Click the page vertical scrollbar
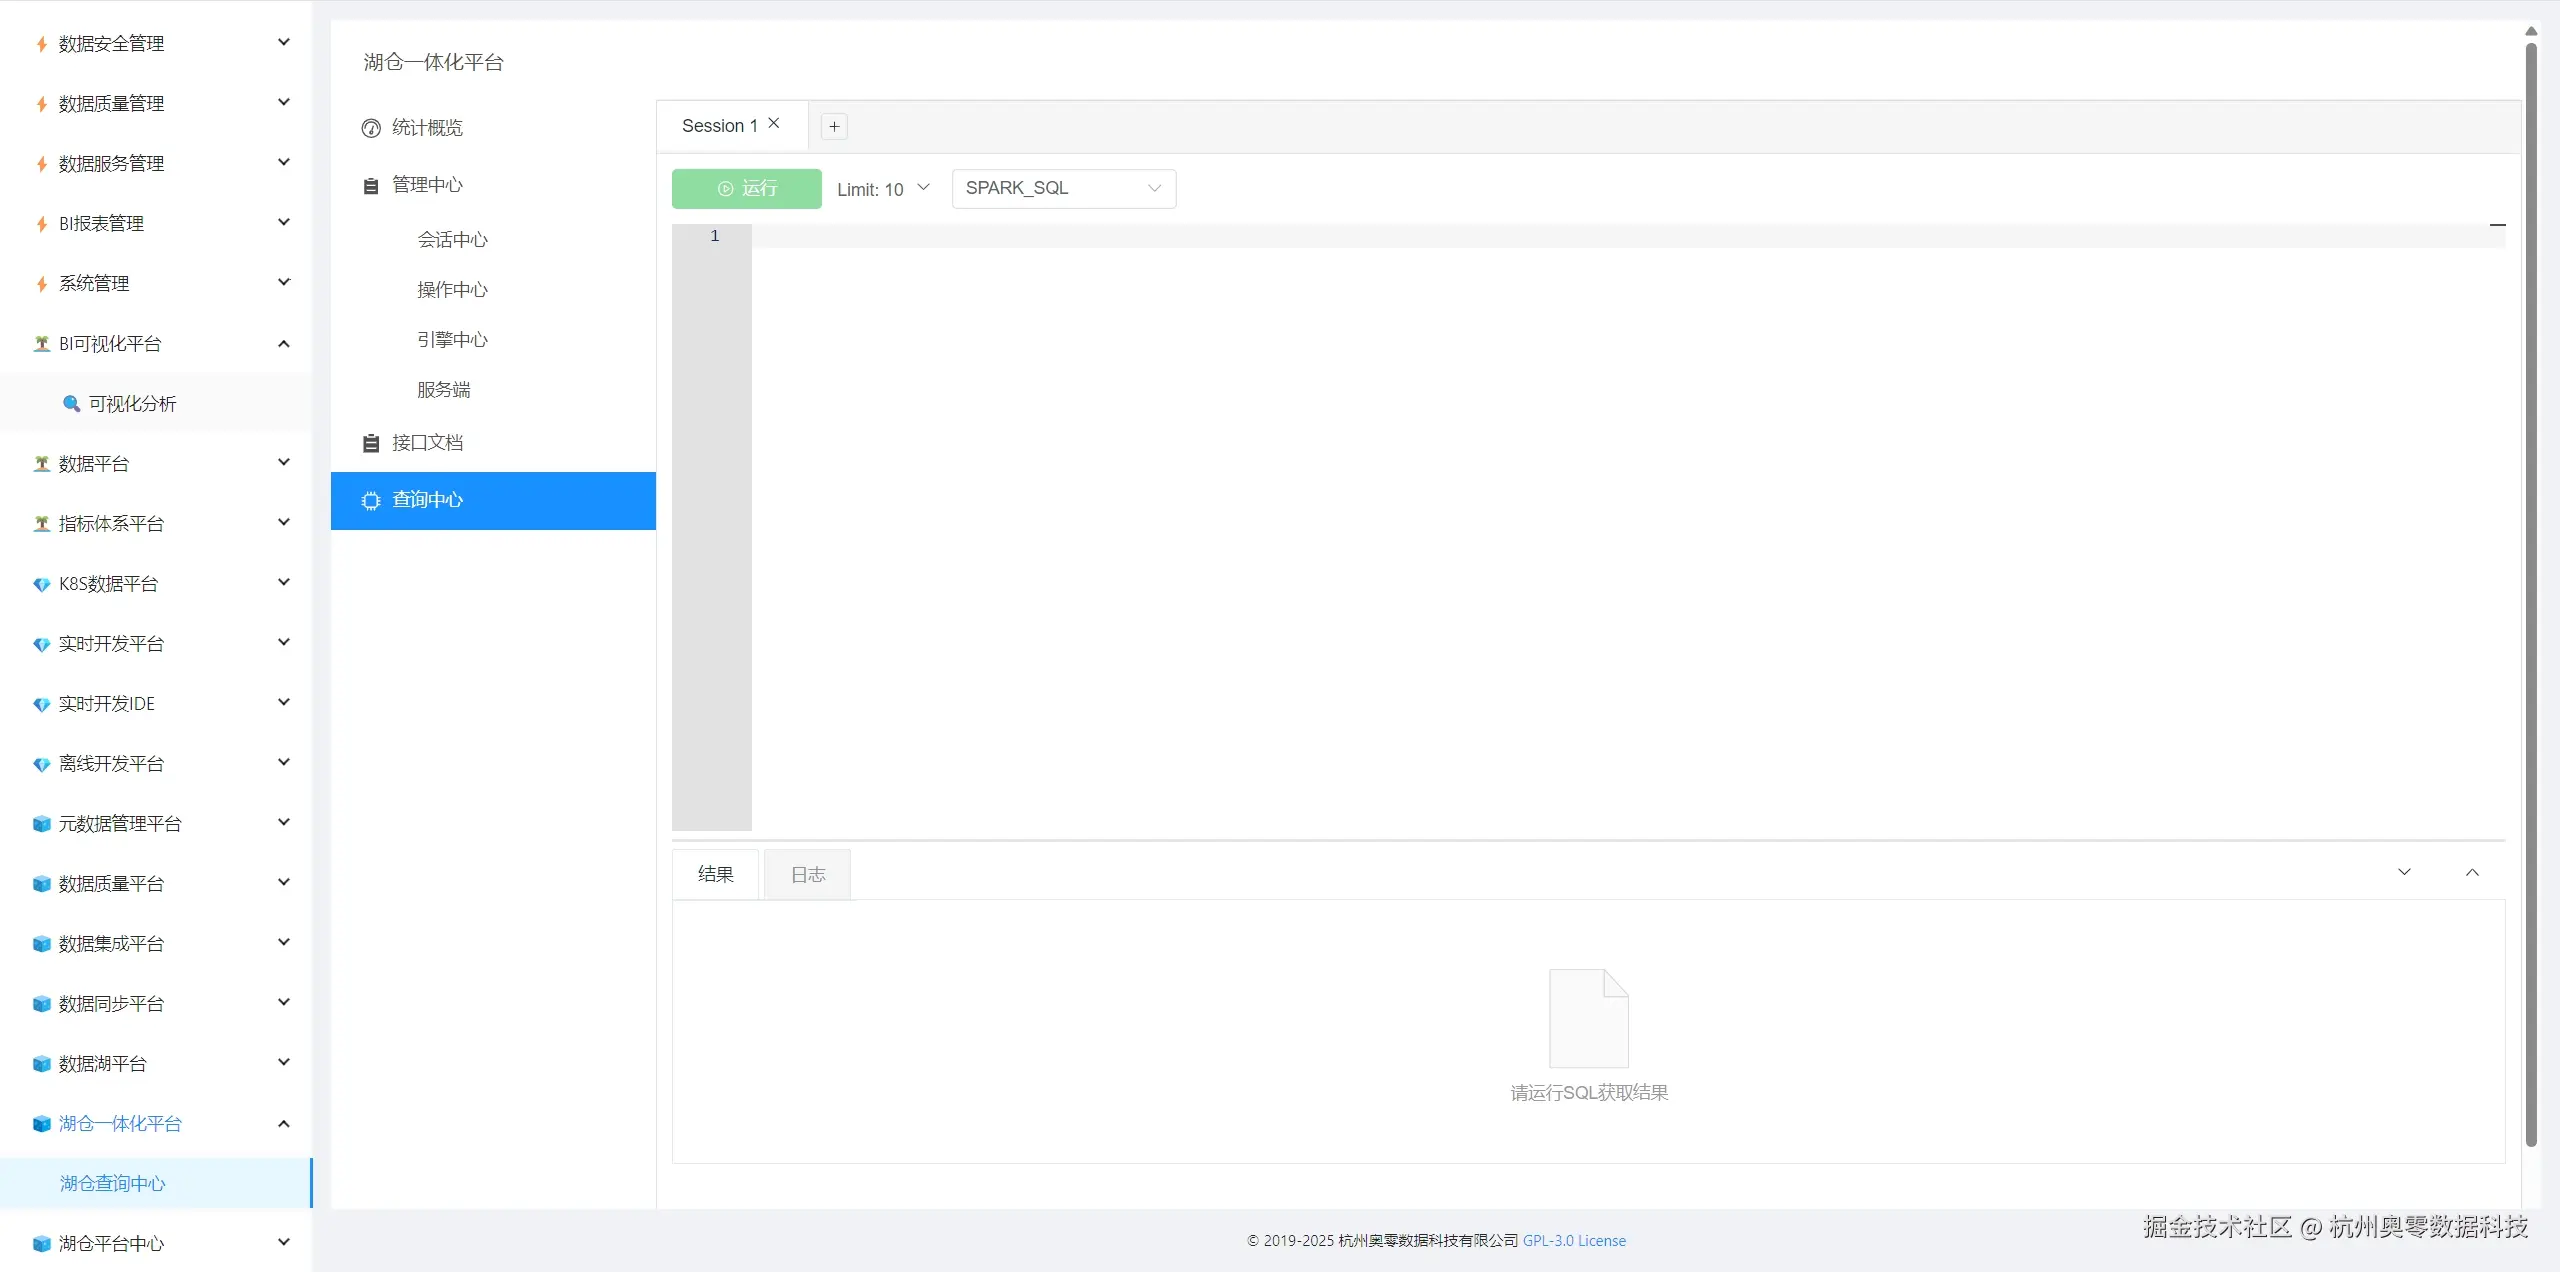Screen dimensions: 2560x1272 pos(2531,600)
